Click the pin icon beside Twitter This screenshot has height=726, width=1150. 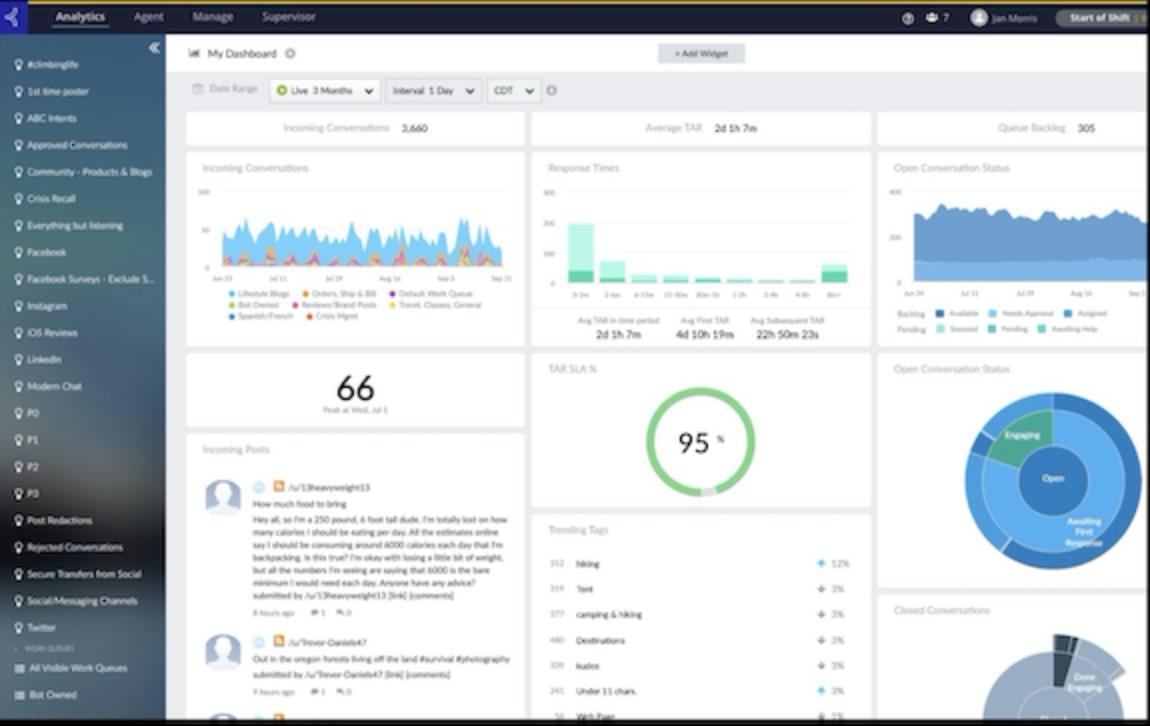tap(18, 628)
